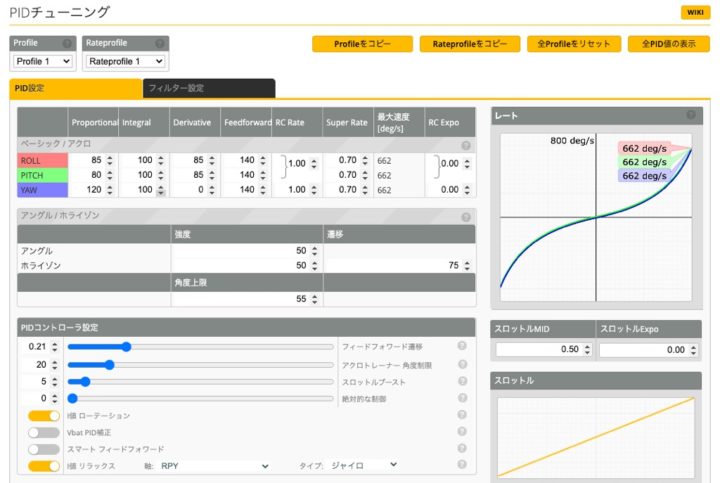Disable the I値 ローテーション toggle
The height and width of the screenshot is (483, 720).
click(44, 415)
